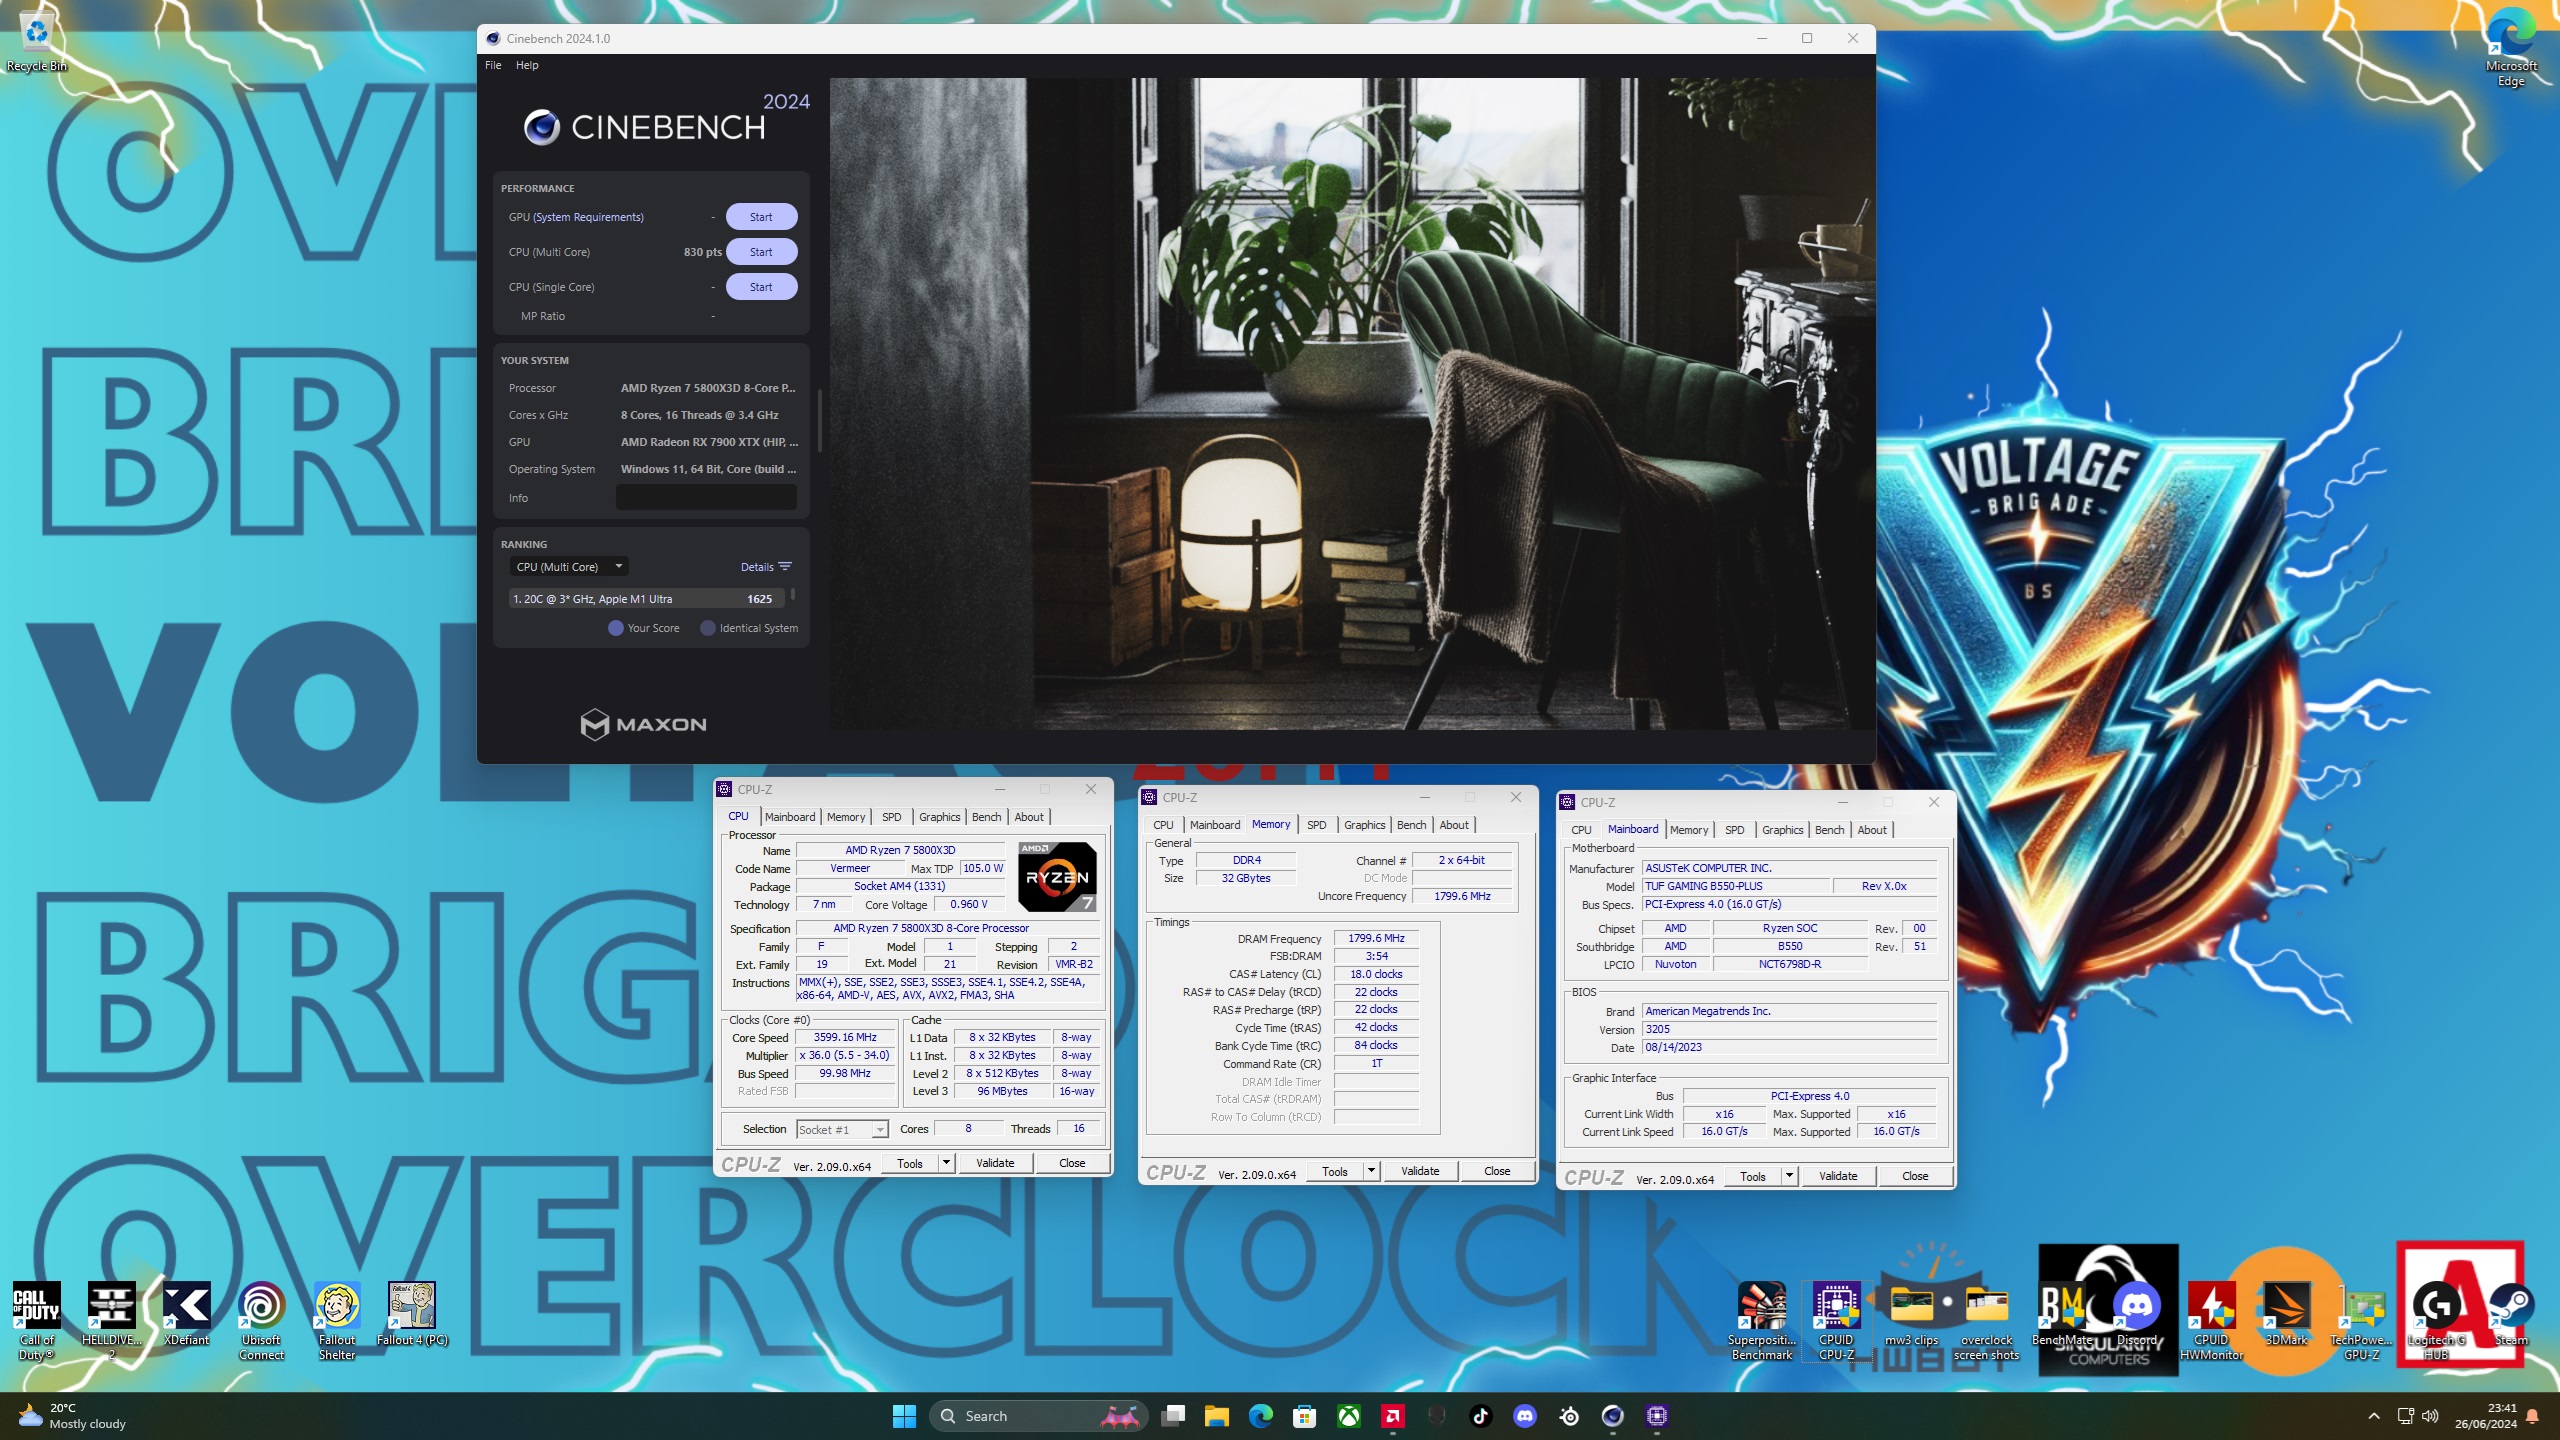Start the GPU benchmark in Cinebench
The height and width of the screenshot is (1440, 2560).
(761, 217)
